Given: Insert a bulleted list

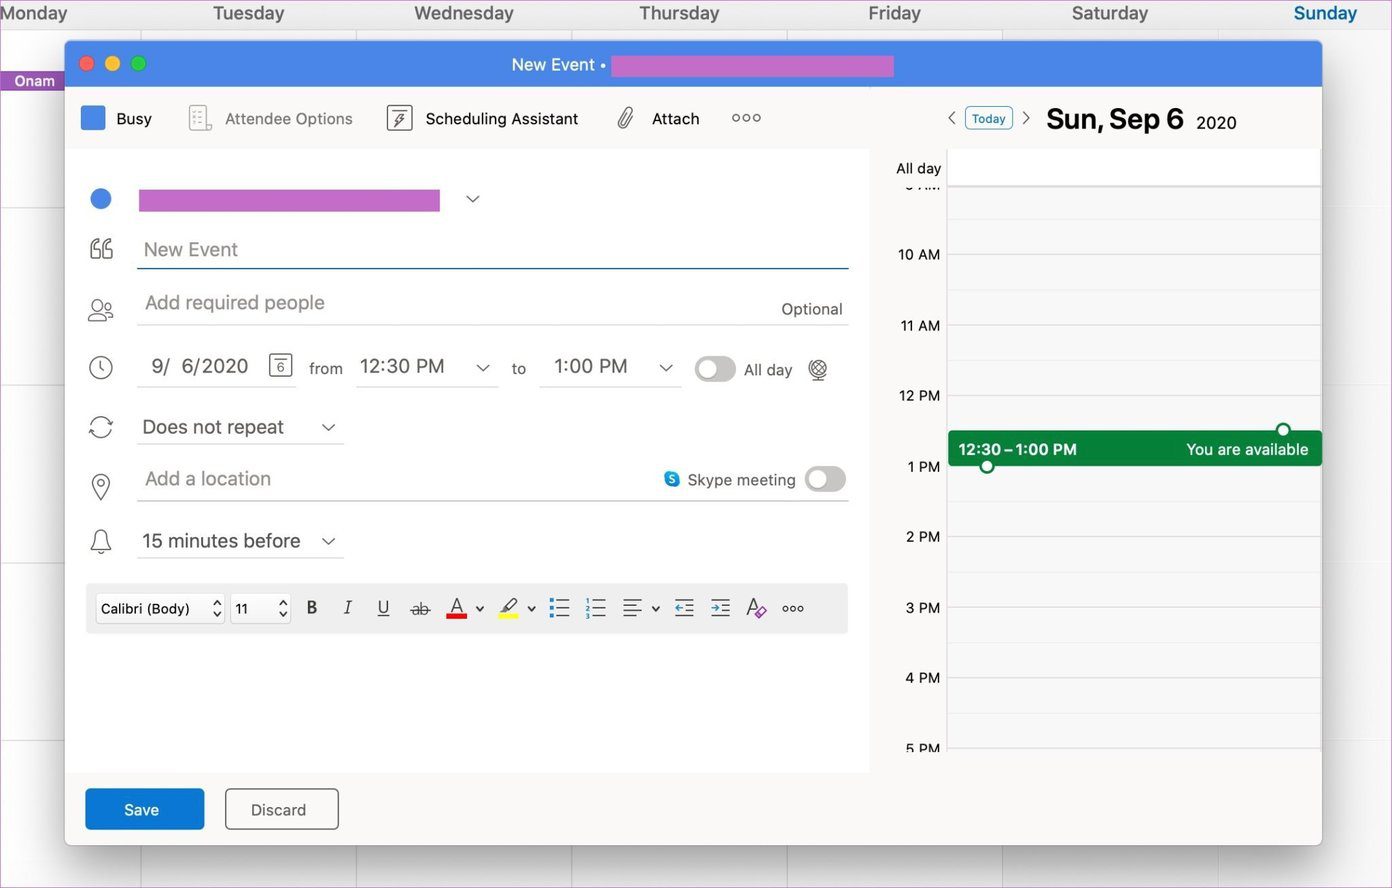Looking at the screenshot, I should (559, 608).
